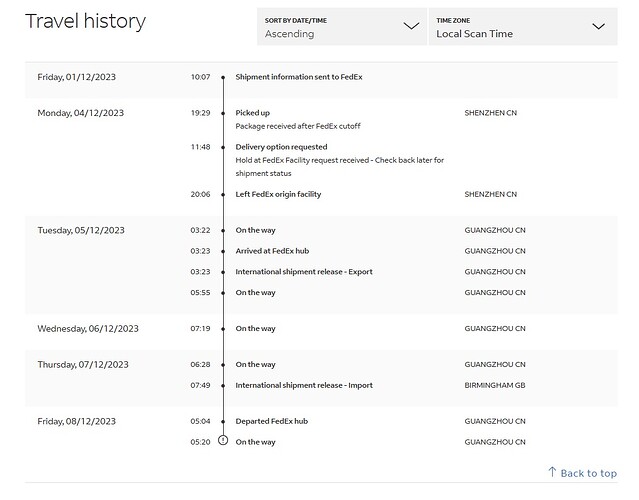Click the up arrow beside Back to top
Viewport: 639px width, 500px height.
point(552,472)
